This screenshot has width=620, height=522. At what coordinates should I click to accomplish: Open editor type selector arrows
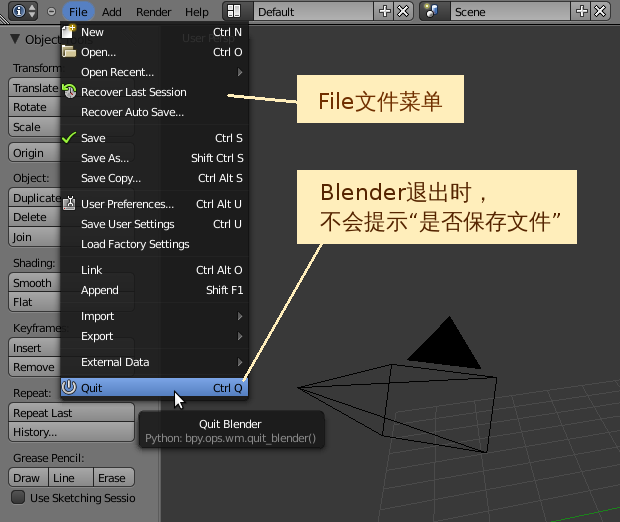(32, 11)
